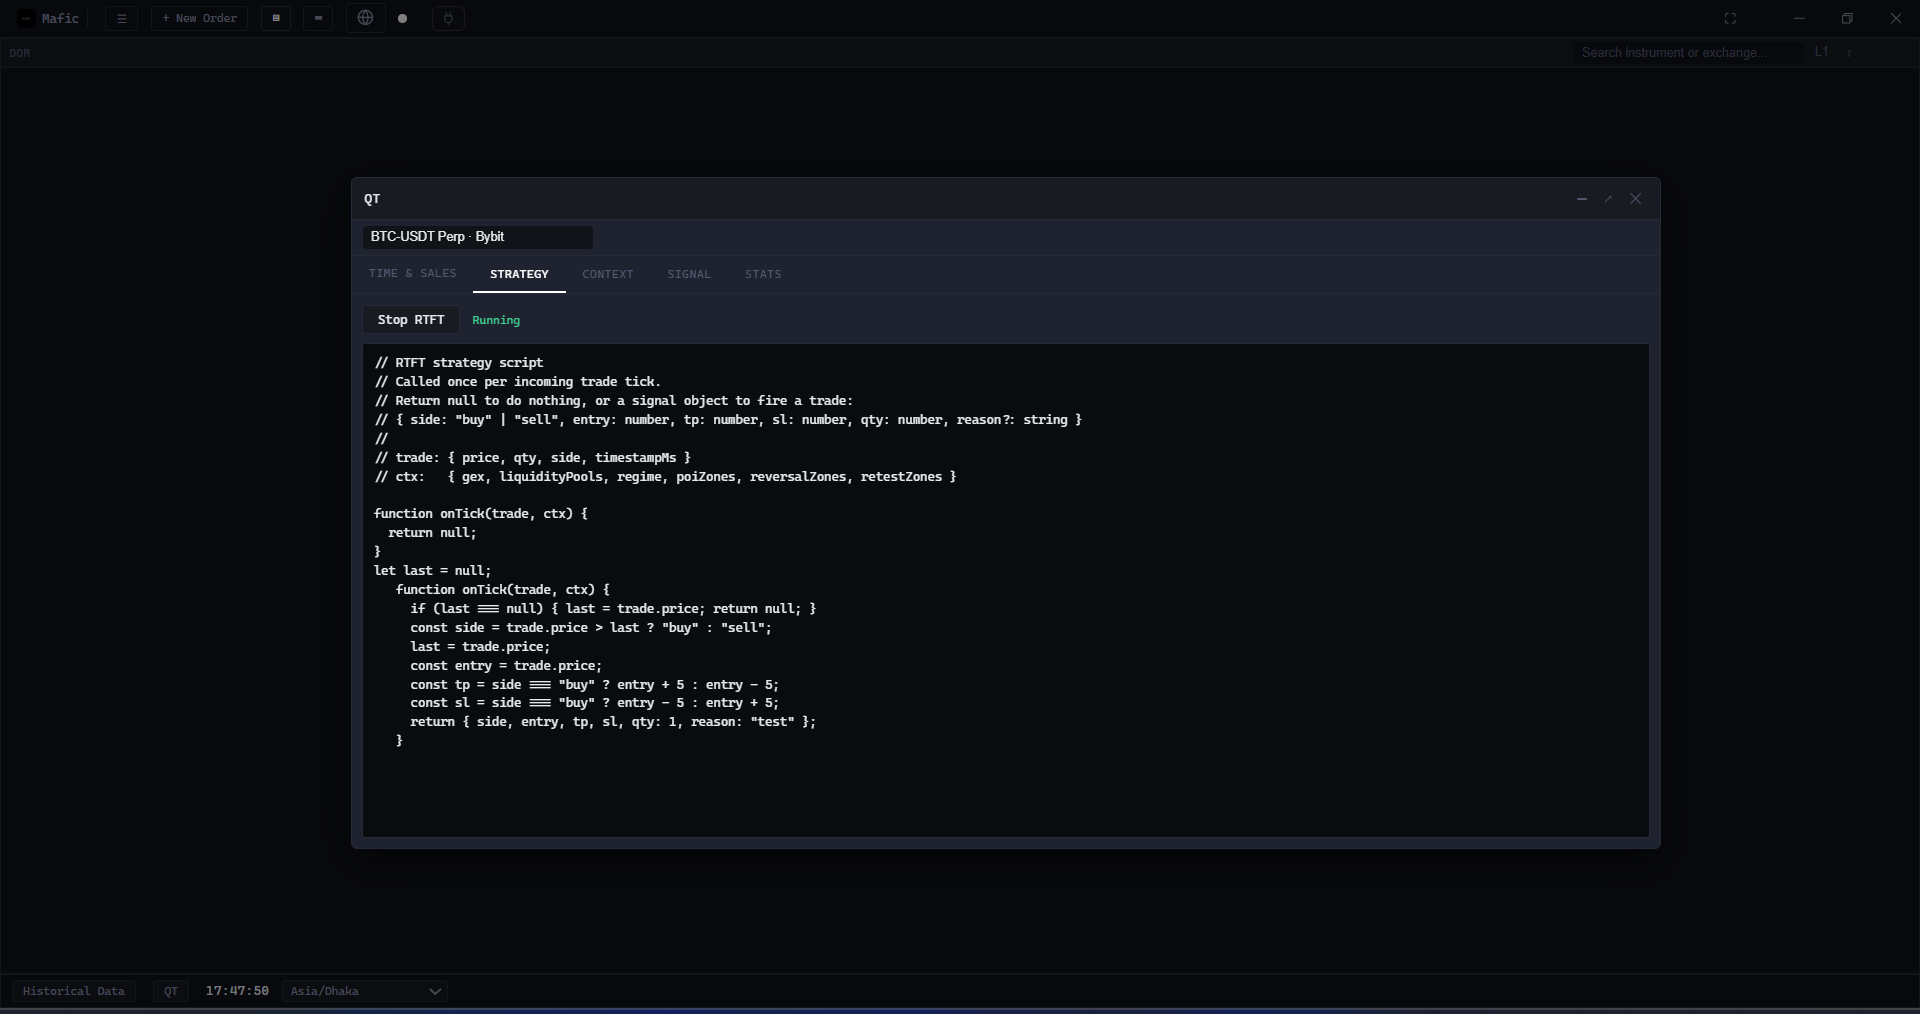Expand the Asia/Dhaka timezone dropdown
The image size is (1920, 1014).
[365, 991]
